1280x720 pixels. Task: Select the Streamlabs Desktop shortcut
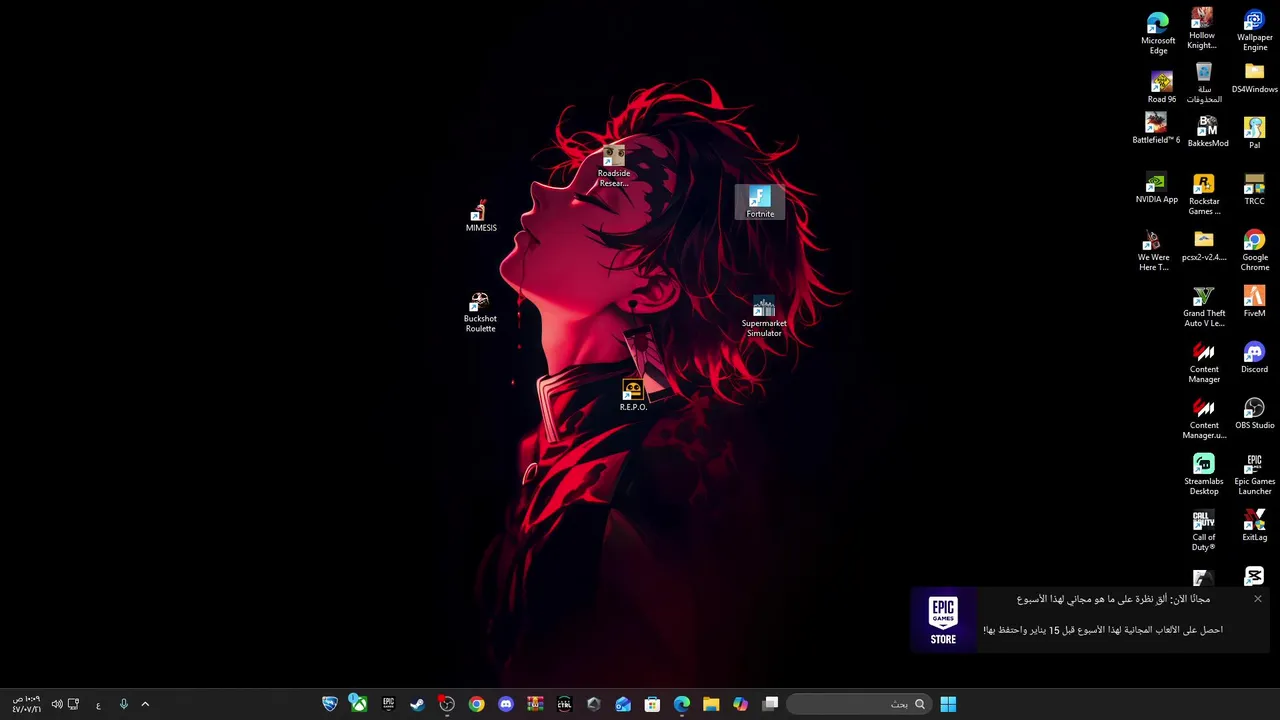pyautogui.click(x=1203, y=475)
